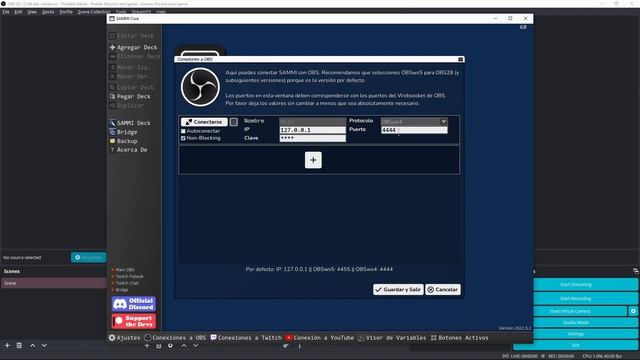Open the OBS Docks menu

(x=48, y=12)
